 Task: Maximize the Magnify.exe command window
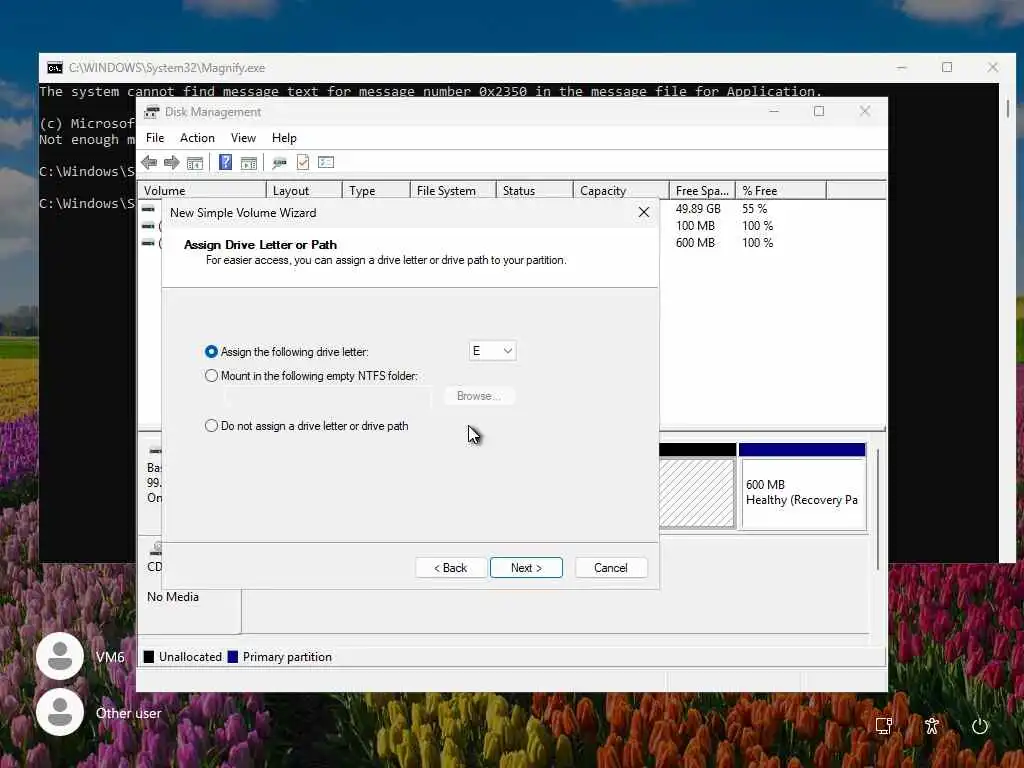947,67
